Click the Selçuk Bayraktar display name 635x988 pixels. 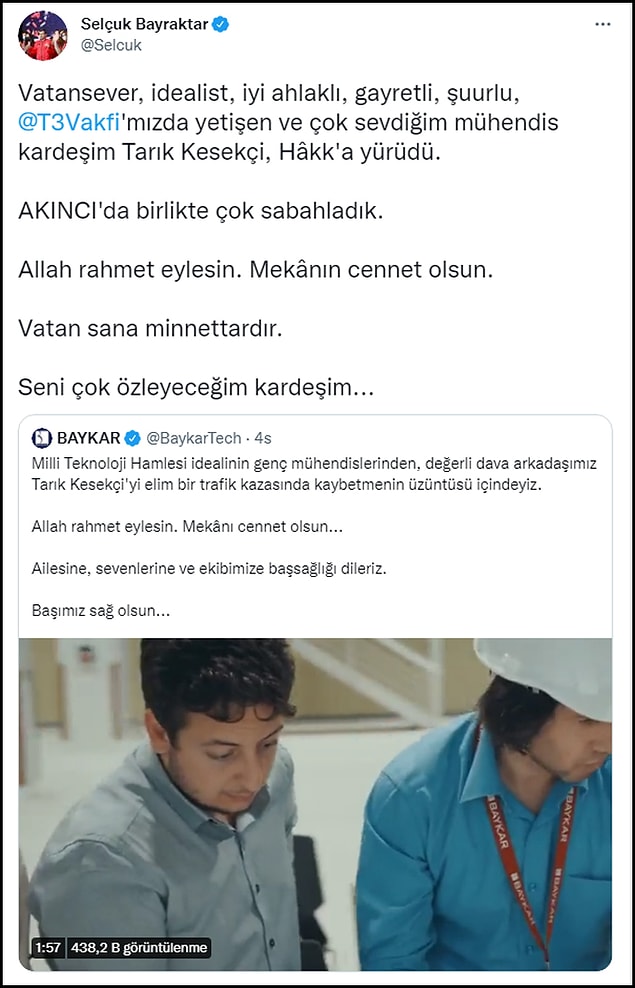pos(144,25)
